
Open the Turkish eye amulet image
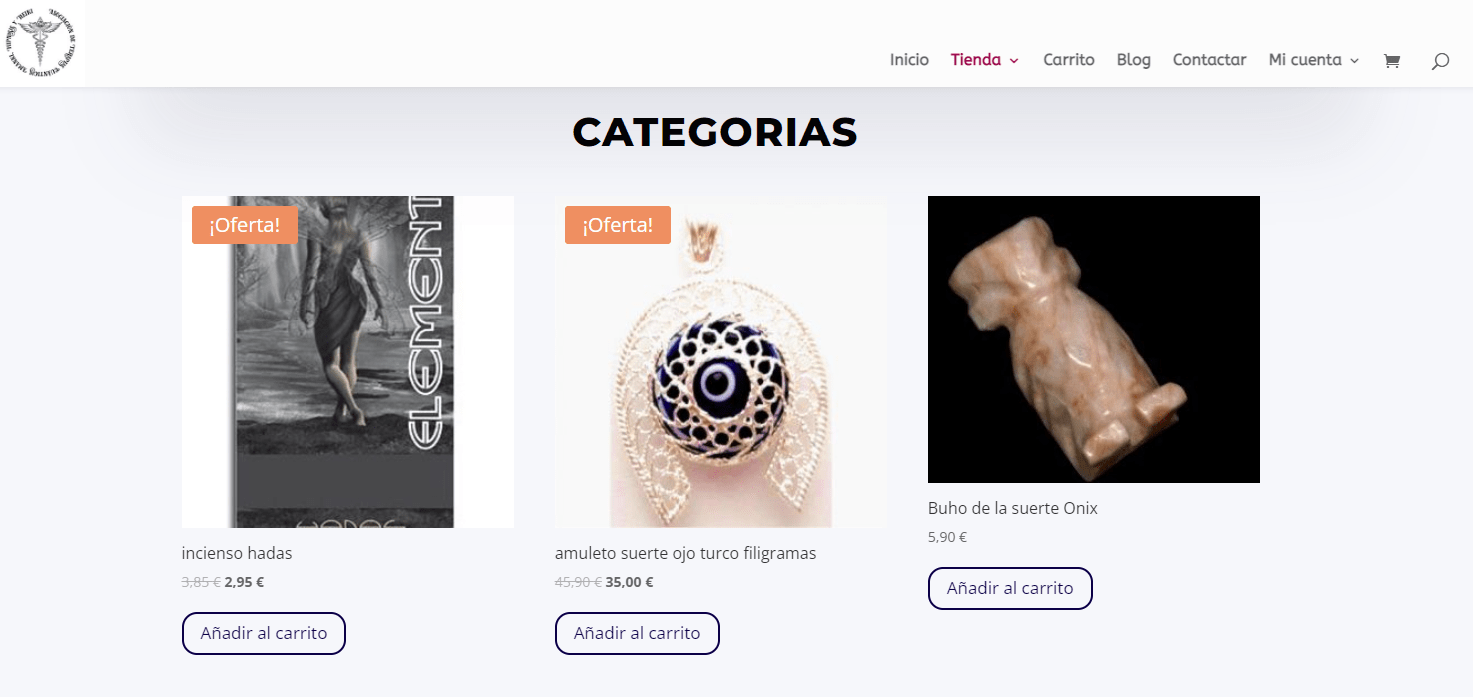(x=721, y=362)
